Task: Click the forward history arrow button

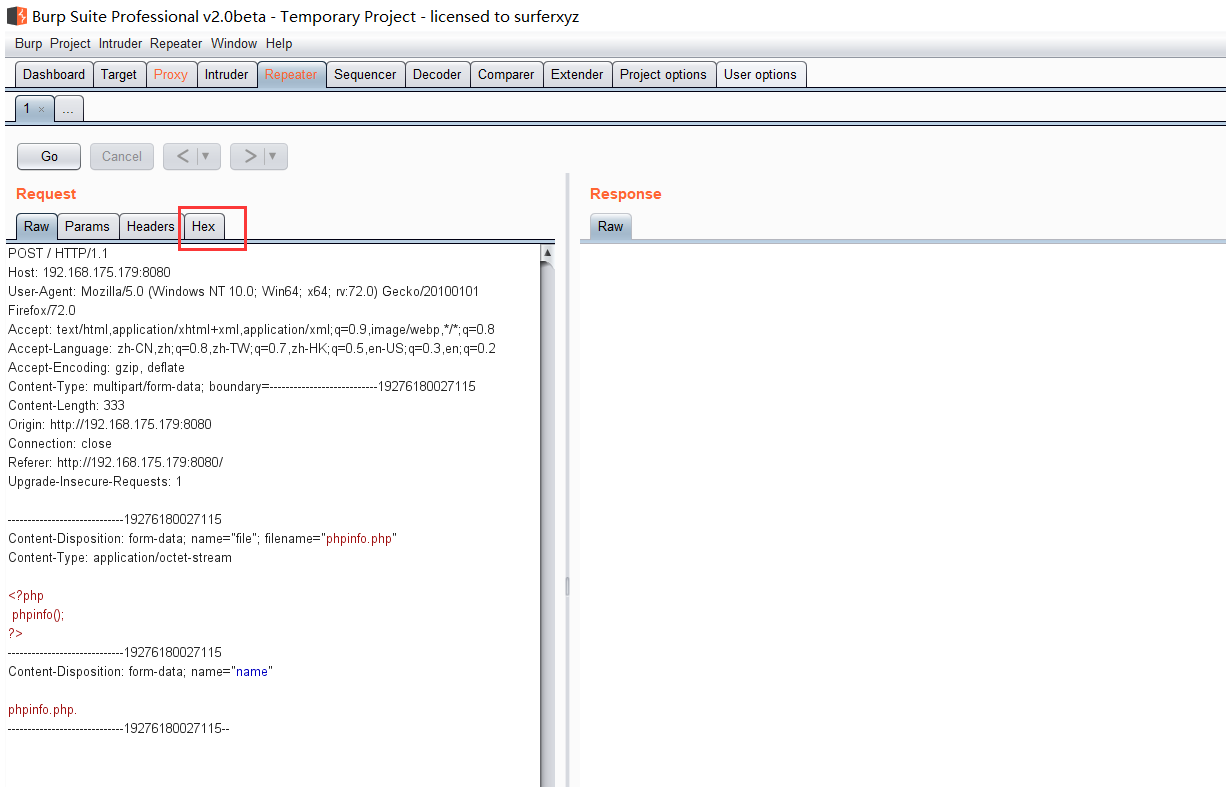Action: [x=248, y=156]
